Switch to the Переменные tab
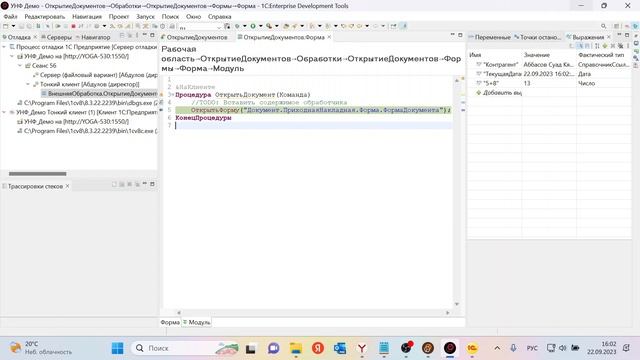The width and height of the screenshot is (640, 360). 489,37
